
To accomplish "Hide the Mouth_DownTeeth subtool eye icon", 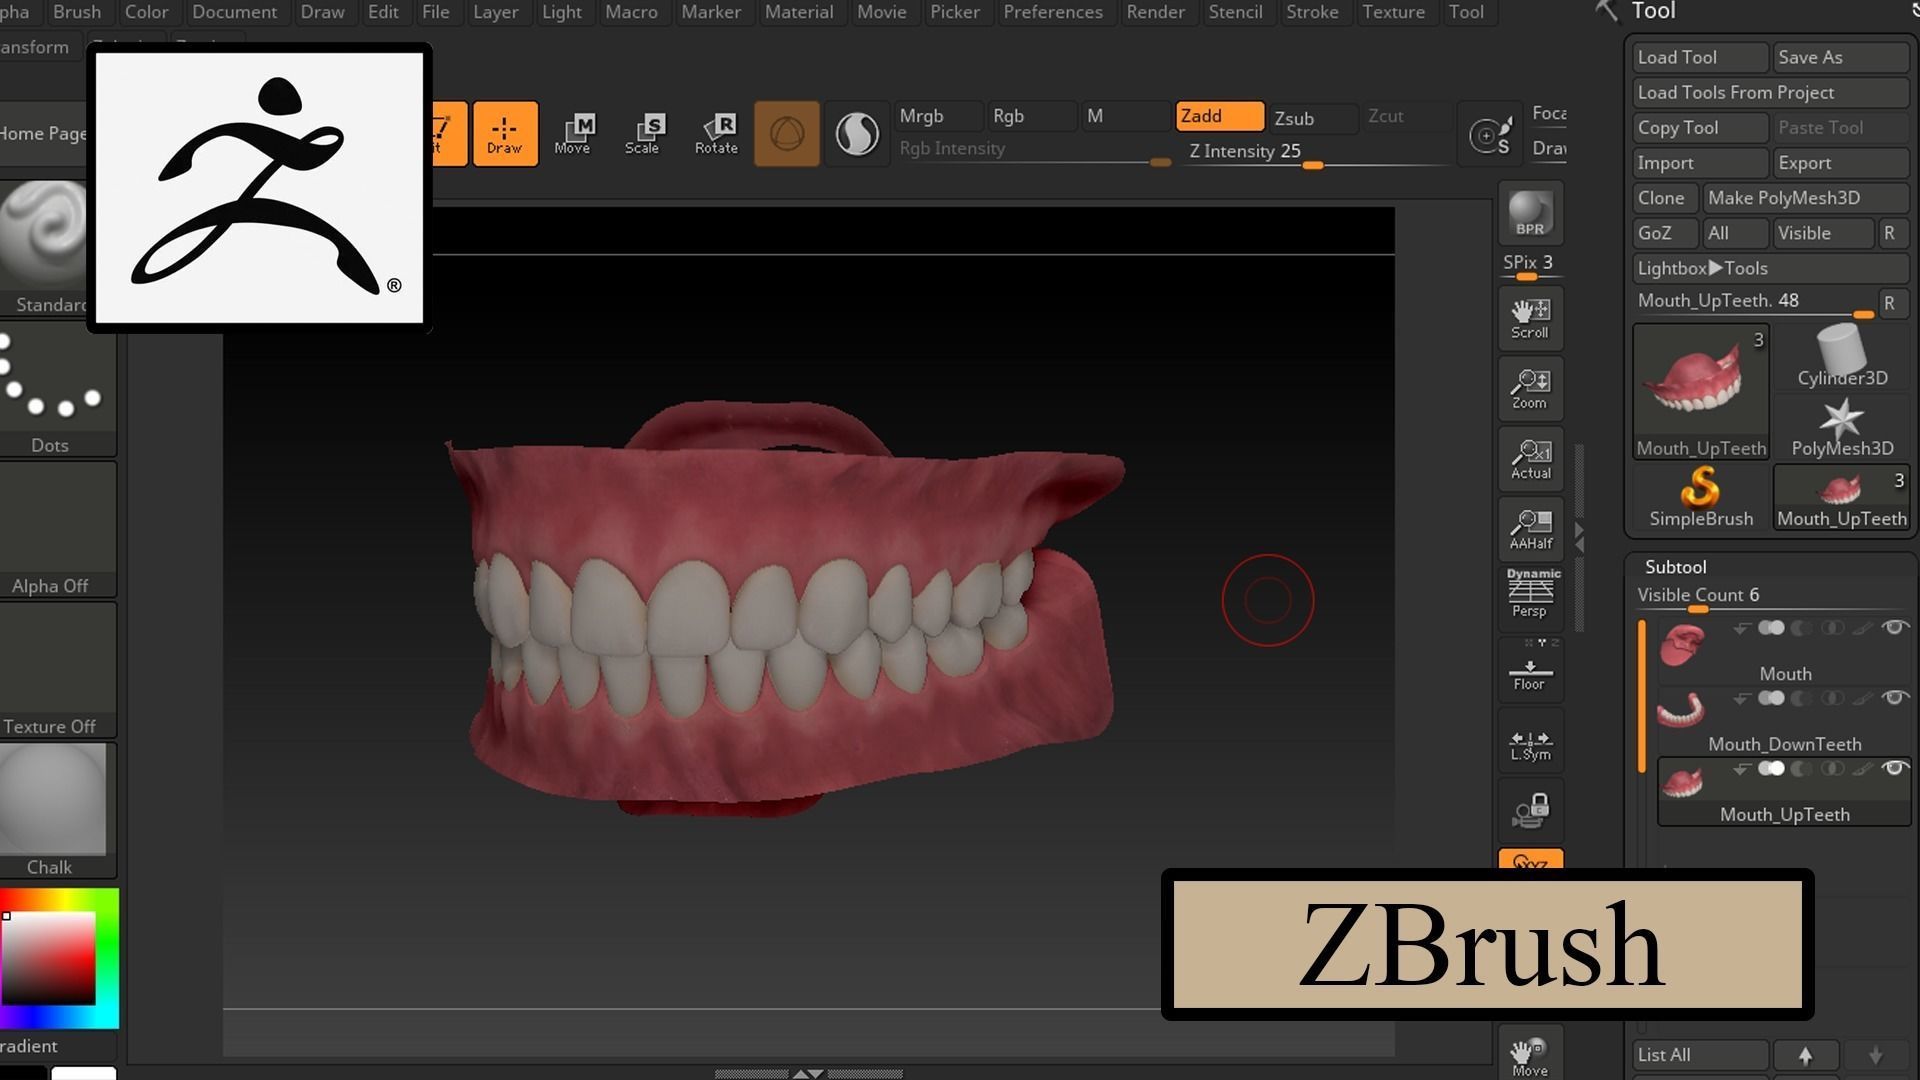I will click(1894, 698).
